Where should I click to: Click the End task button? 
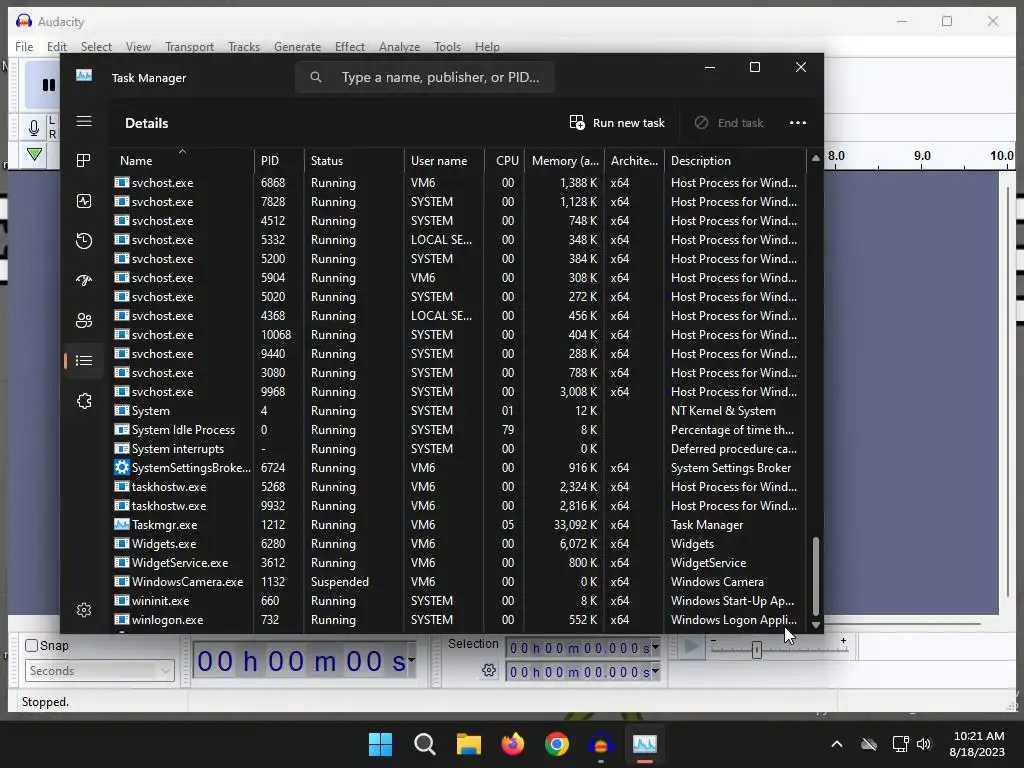(x=729, y=123)
